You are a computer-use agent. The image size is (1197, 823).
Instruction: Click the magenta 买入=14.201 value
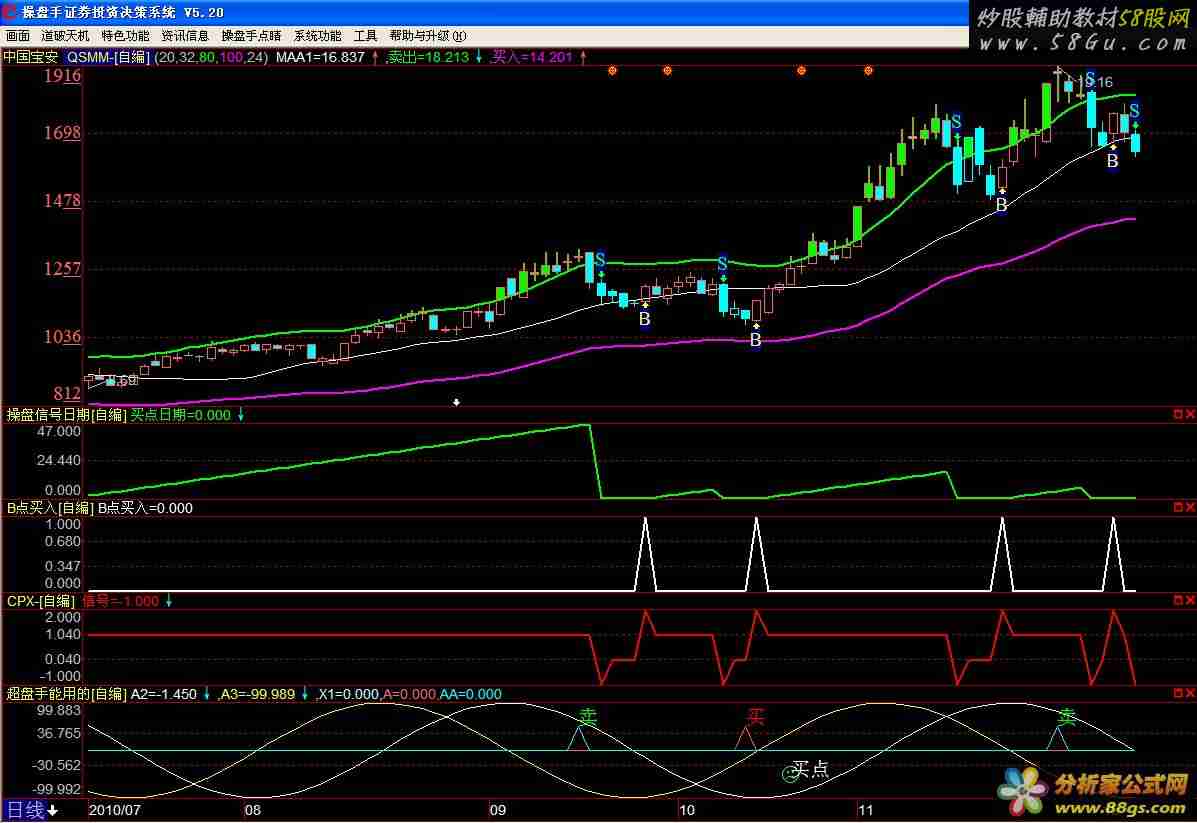click(532, 57)
